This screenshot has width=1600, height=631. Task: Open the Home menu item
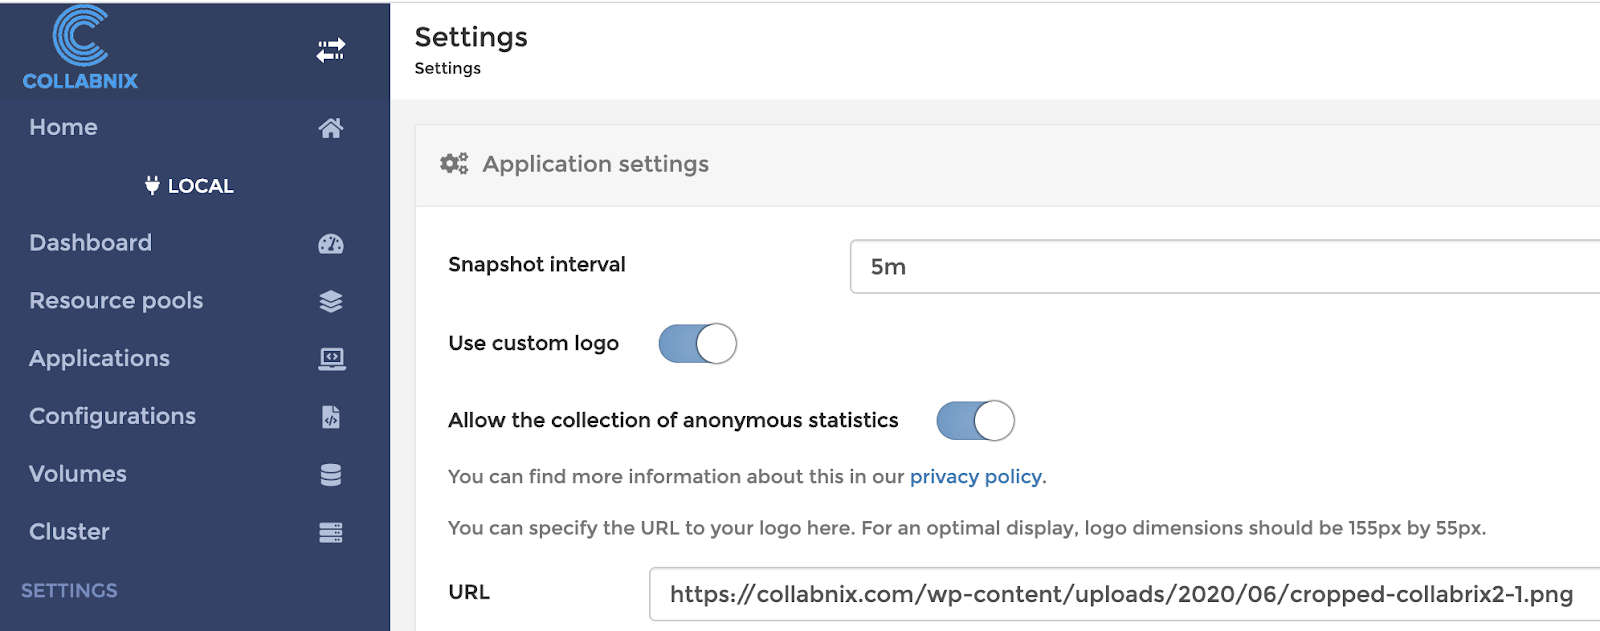pos(63,128)
